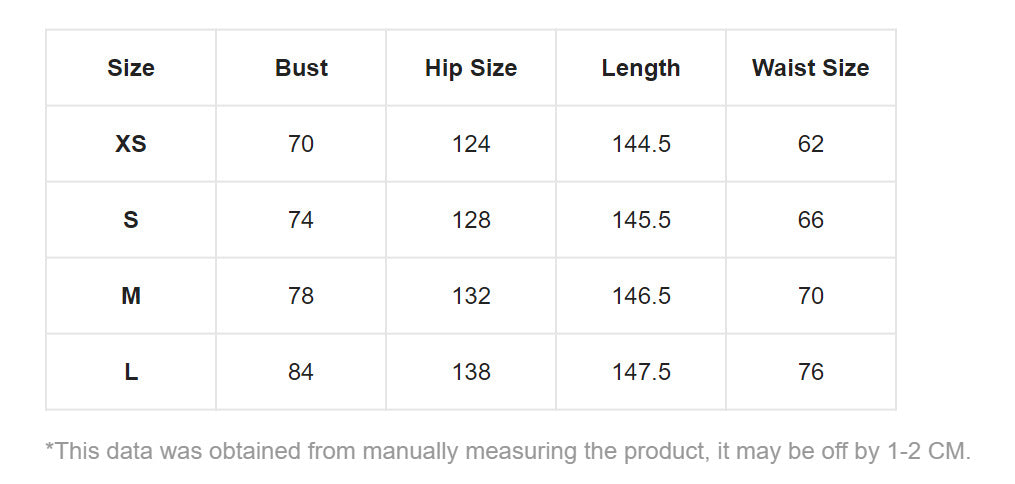This screenshot has width=1015, height=484.
Task: Select hip size value 124
Action: point(471,144)
